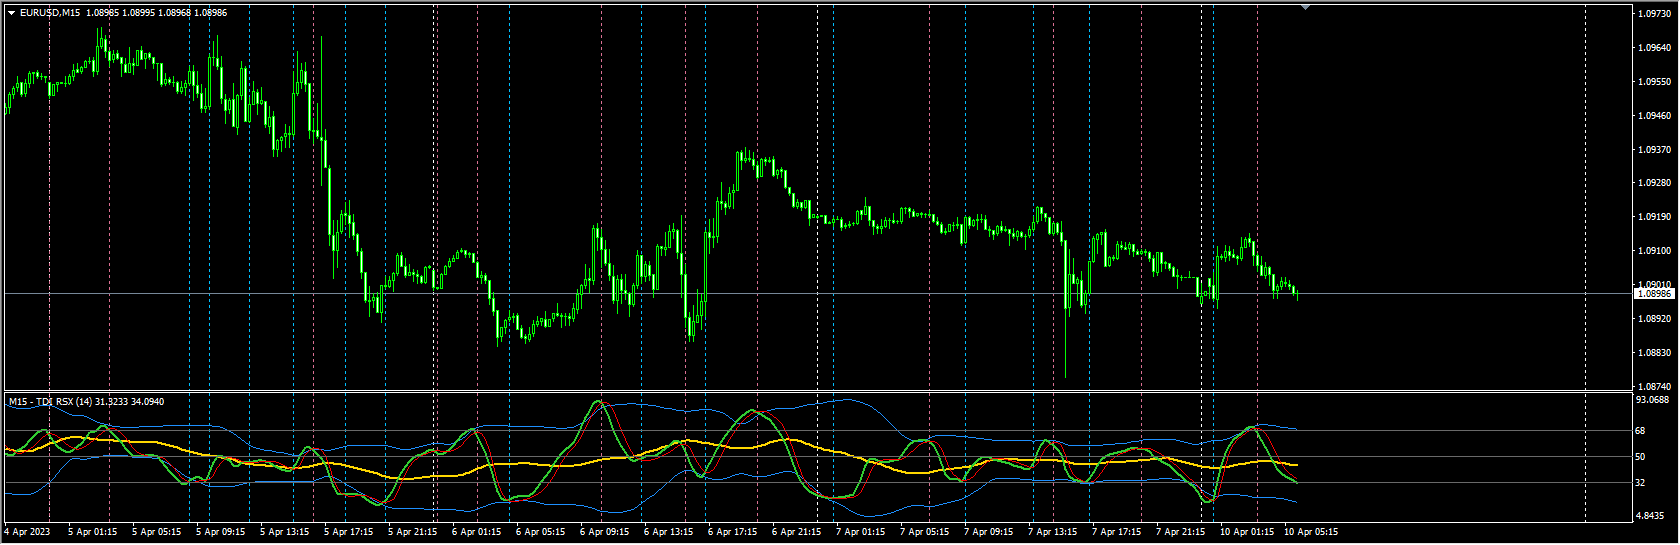Click price scale value 1.09640
The height and width of the screenshot is (545, 1680).
(1656, 48)
